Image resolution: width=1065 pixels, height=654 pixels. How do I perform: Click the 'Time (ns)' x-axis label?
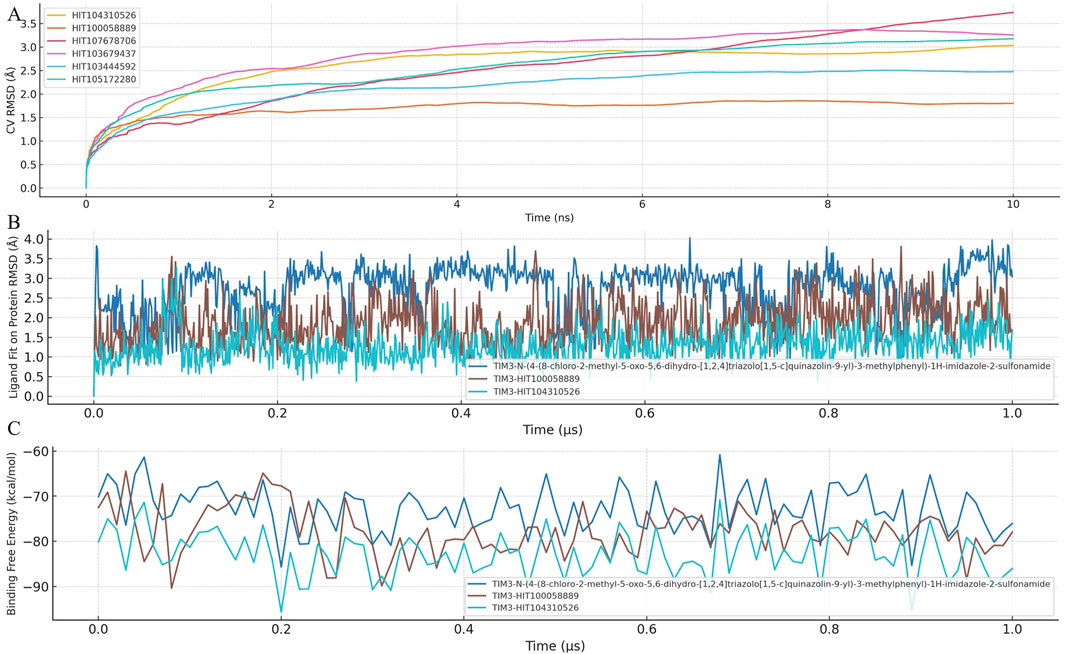(x=549, y=217)
